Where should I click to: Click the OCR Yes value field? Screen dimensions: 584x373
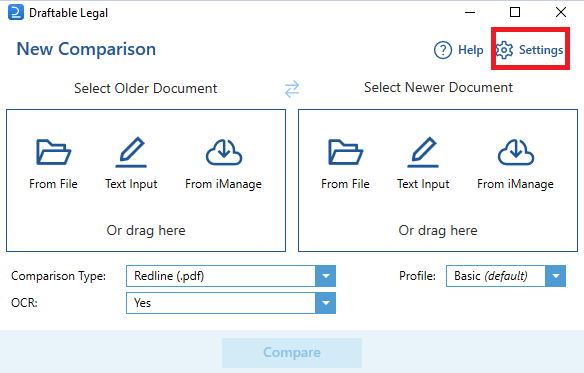pyautogui.click(x=221, y=303)
